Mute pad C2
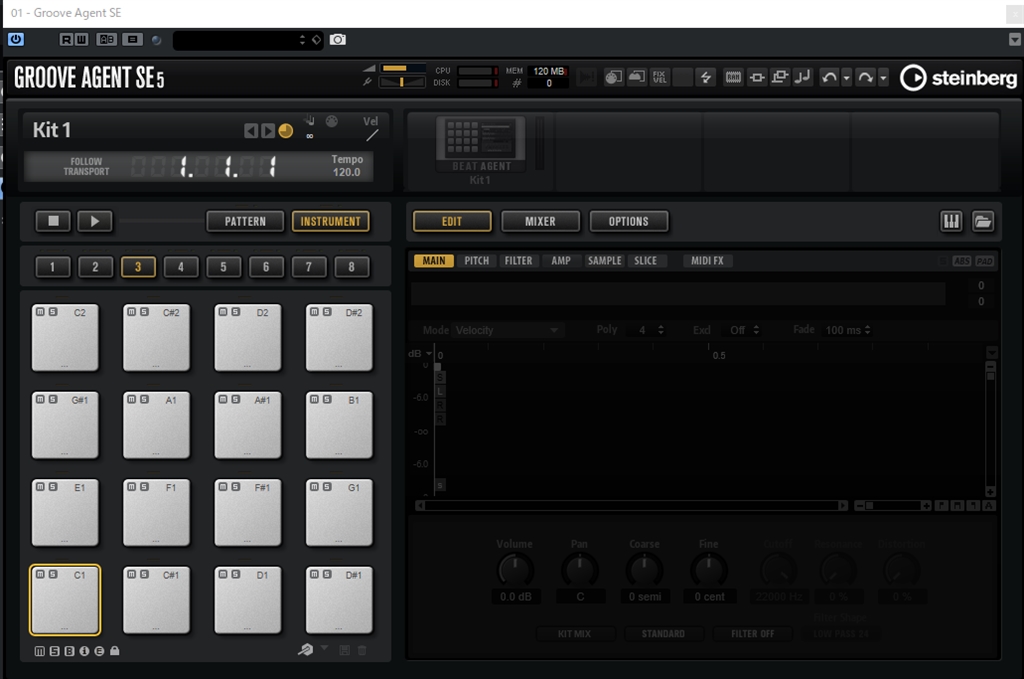 tap(40, 312)
